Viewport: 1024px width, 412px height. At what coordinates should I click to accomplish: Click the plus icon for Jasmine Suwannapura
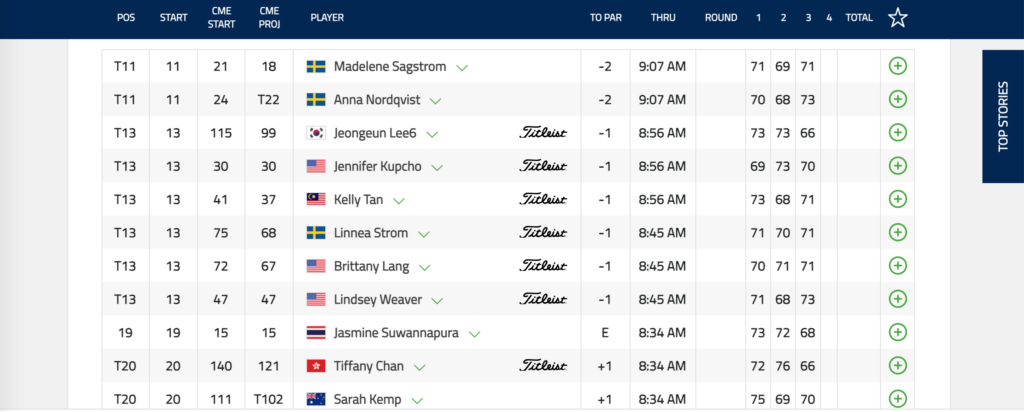(897, 332)
